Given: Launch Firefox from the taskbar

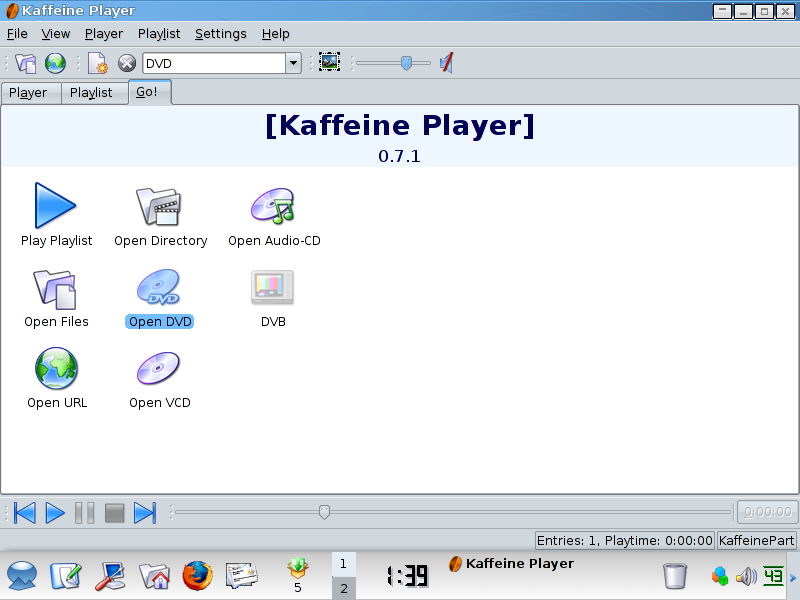Looking at the screenshot, I should (198, 576).
